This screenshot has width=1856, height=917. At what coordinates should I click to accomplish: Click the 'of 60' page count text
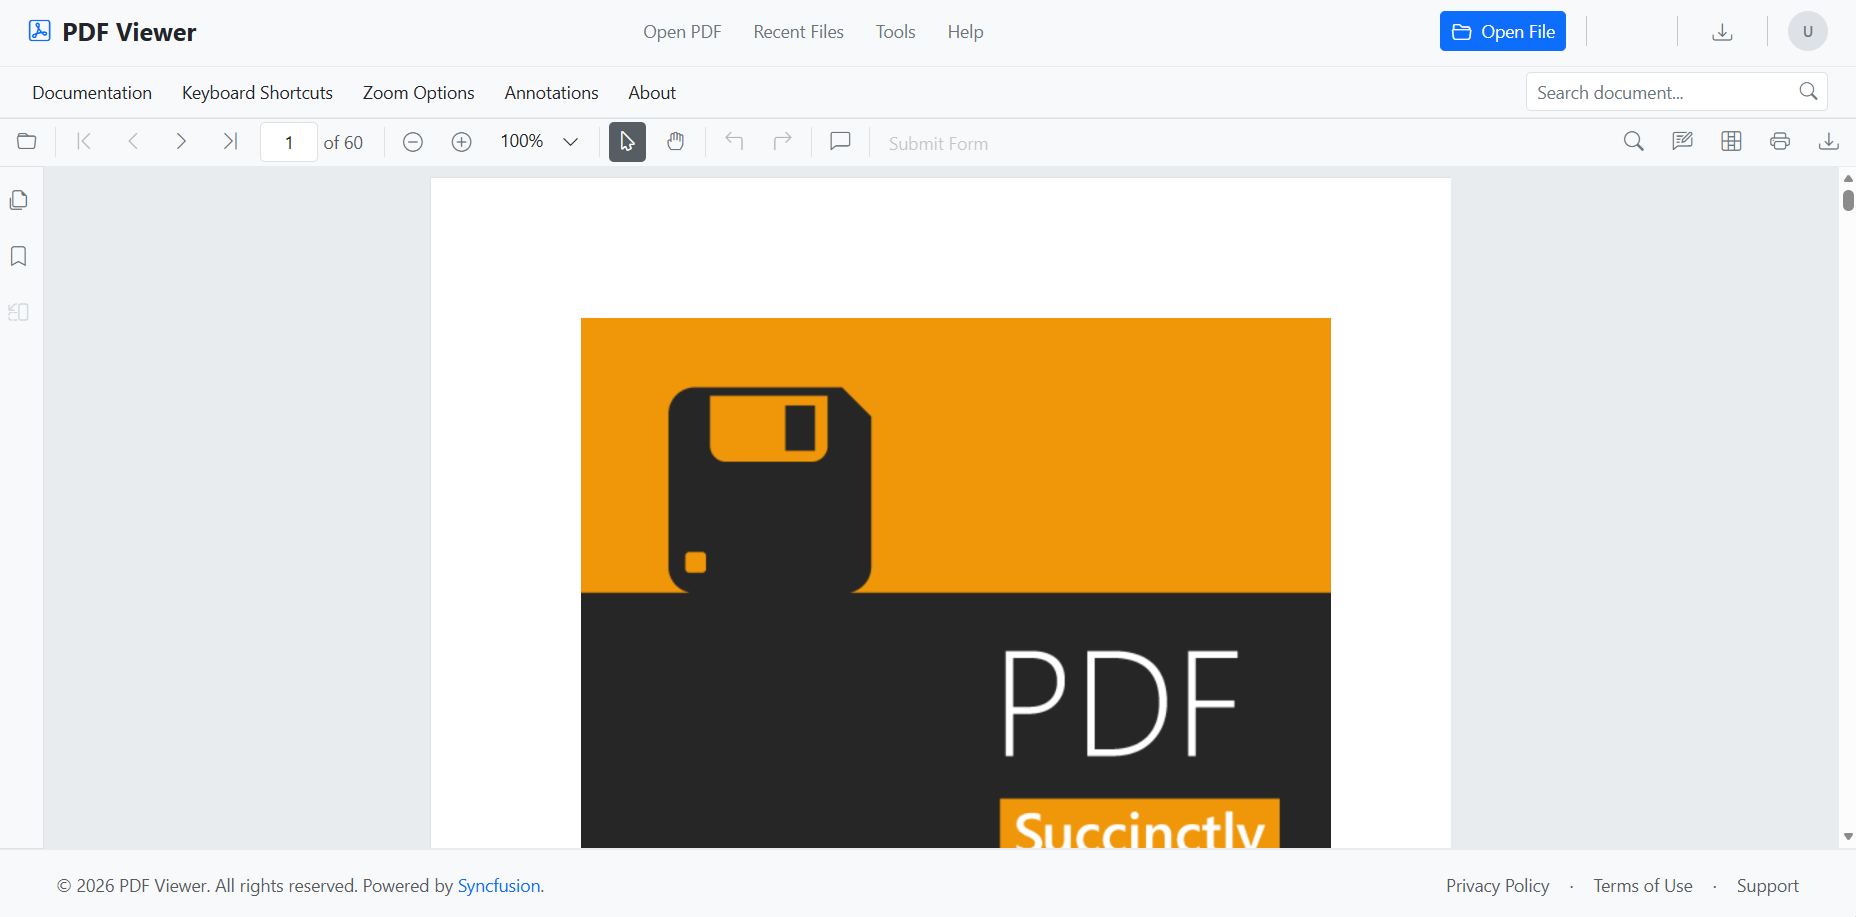[343, 143]
